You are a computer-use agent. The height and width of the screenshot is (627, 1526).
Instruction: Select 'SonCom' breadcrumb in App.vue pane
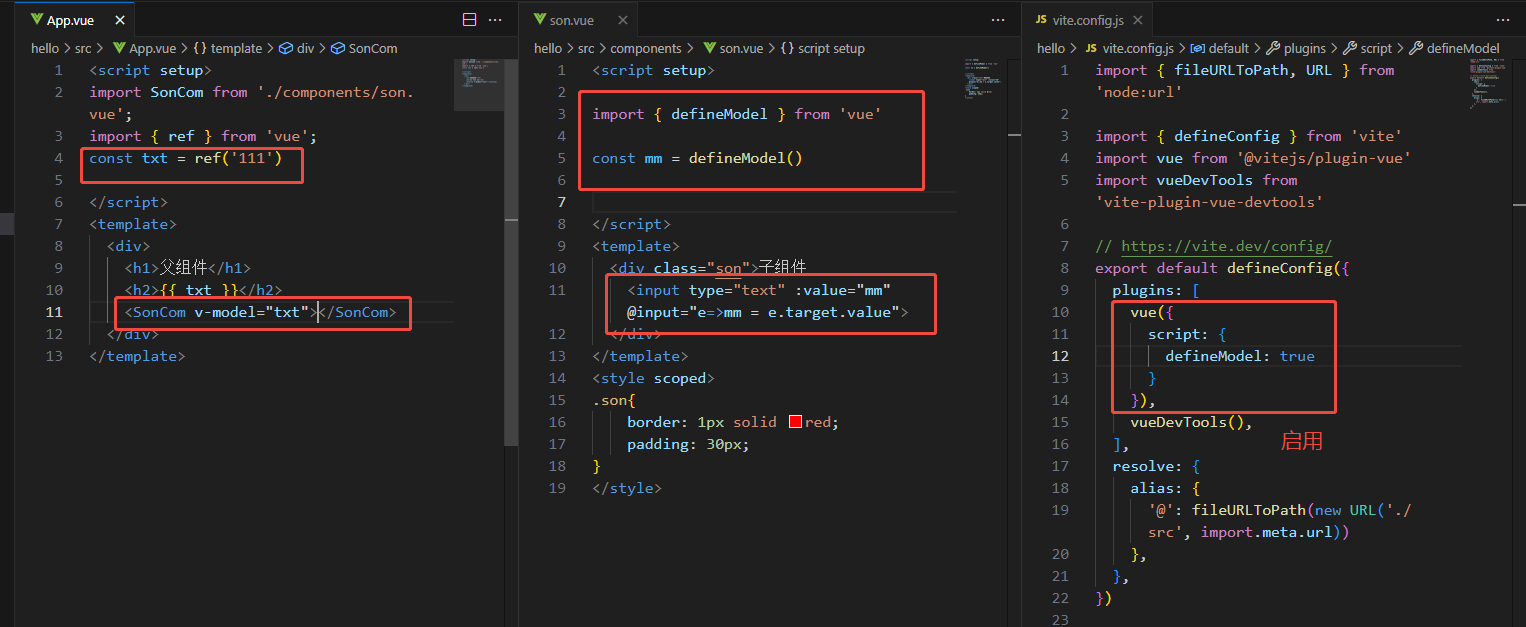coord(364,48)
